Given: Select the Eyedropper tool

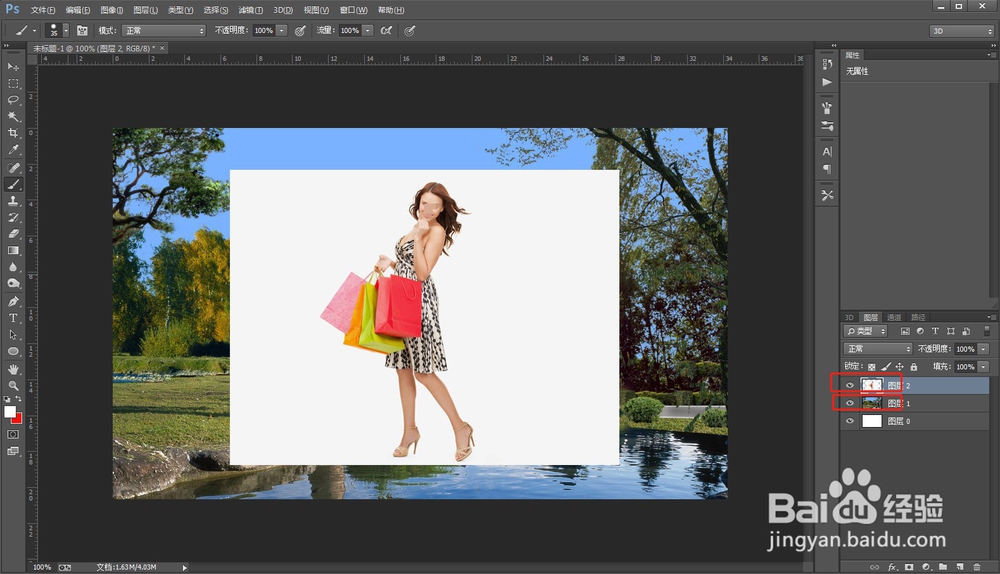Looking at the screenshot, I should point(13,150).
